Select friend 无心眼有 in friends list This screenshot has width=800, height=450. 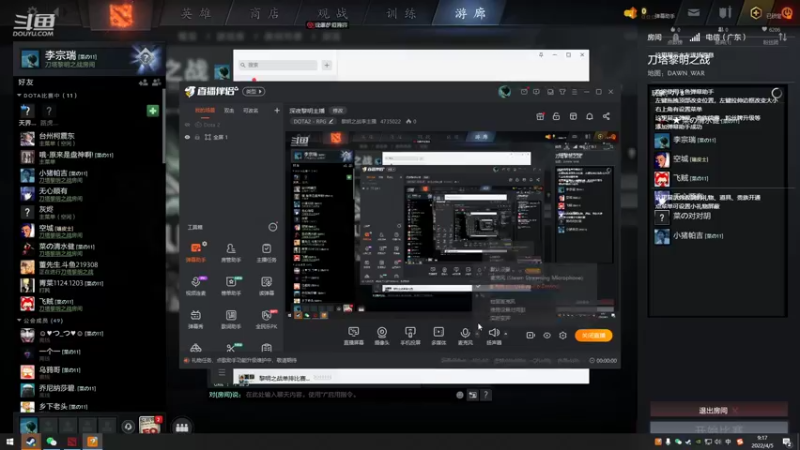point(90,194)
